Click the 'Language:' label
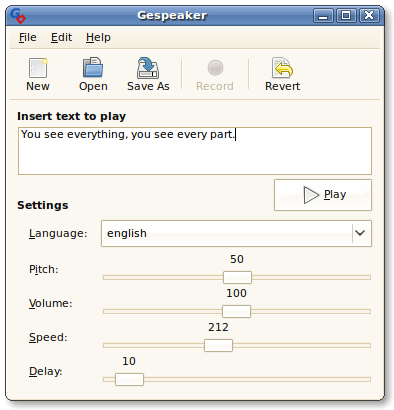This screenshot has height=410, width=394. (x=58, y=233)
